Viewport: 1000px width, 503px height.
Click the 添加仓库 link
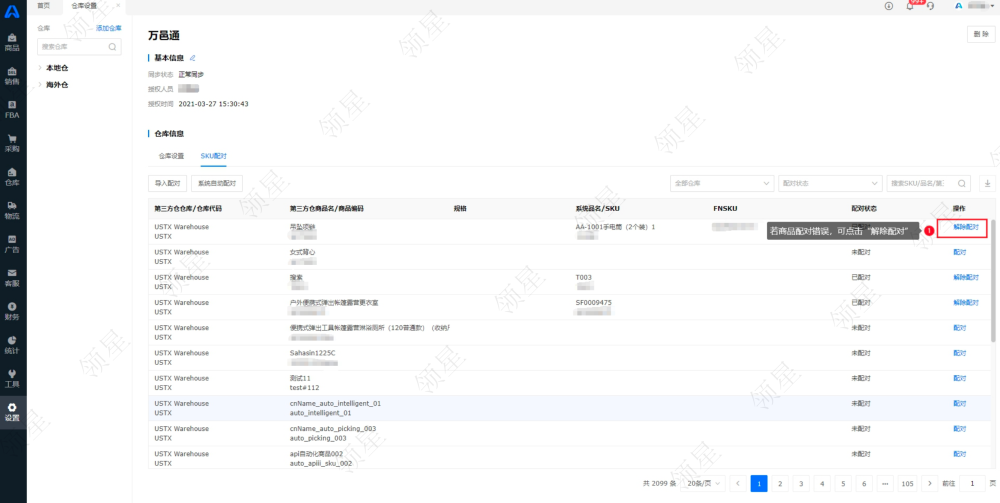pos(108,28)
